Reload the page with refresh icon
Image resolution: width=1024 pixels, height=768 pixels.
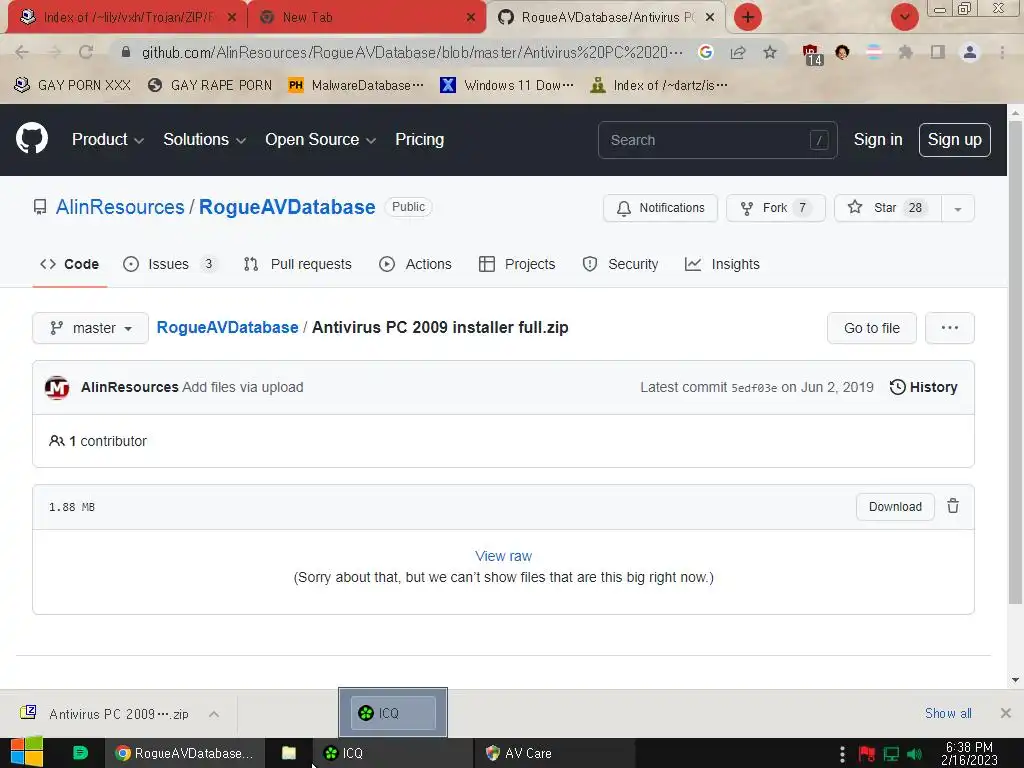point(86,52)
